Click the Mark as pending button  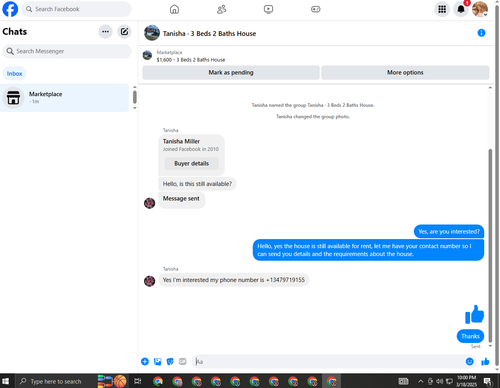(231, 72)
